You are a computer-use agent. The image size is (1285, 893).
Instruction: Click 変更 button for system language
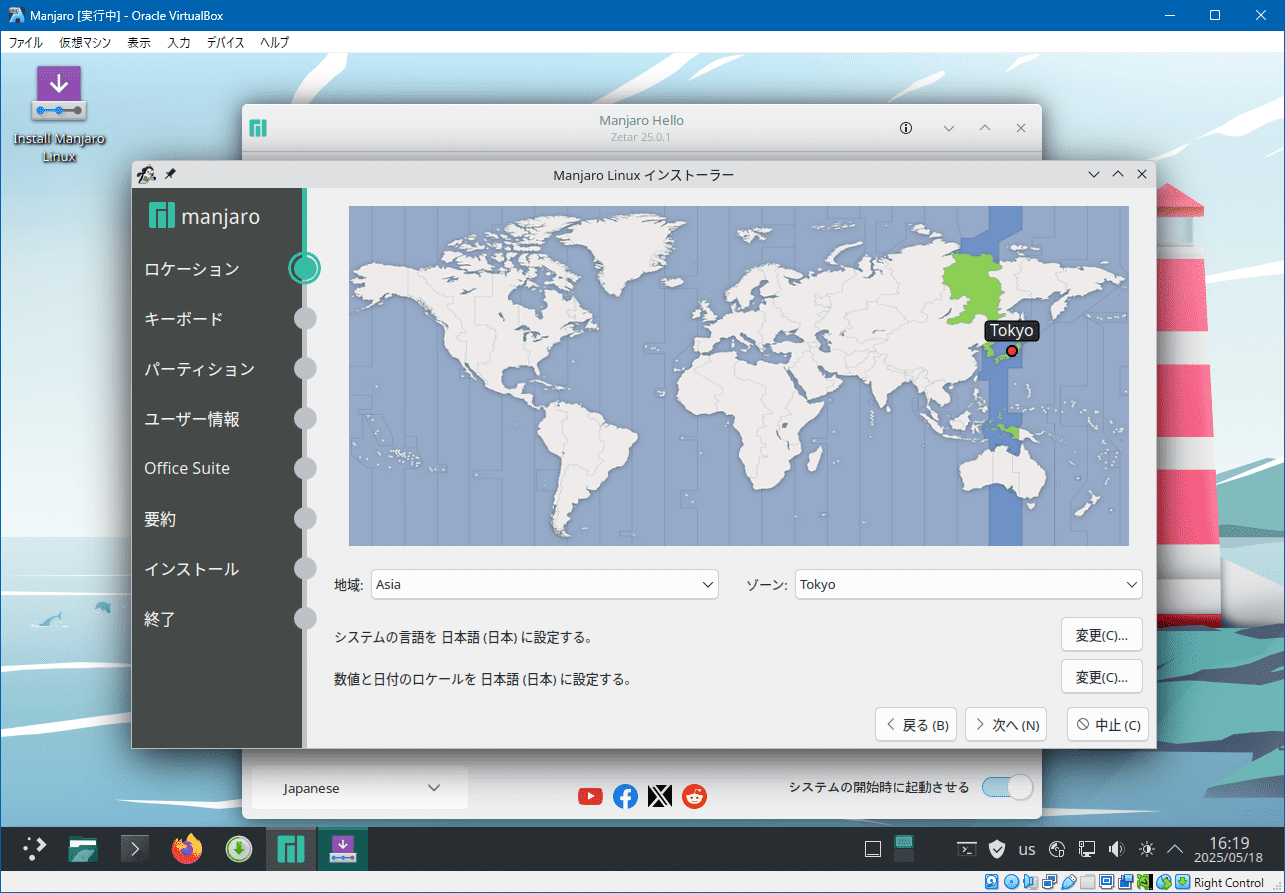point(1101,635)
